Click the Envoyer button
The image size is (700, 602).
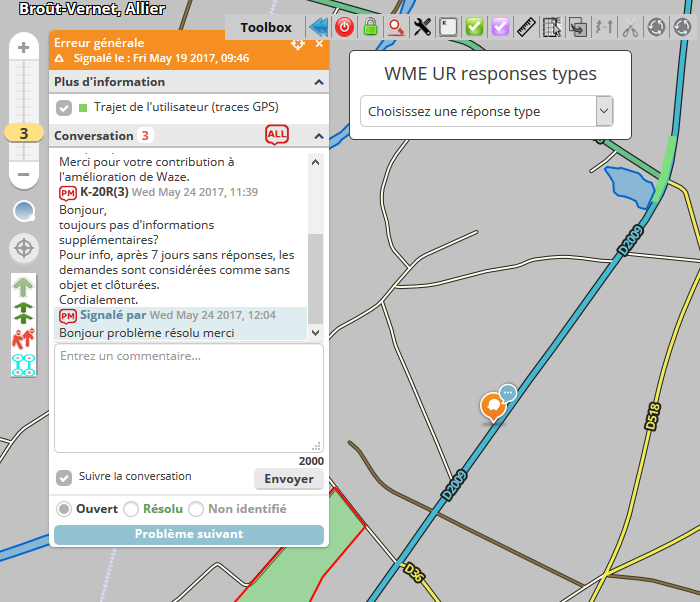[289, 479]
